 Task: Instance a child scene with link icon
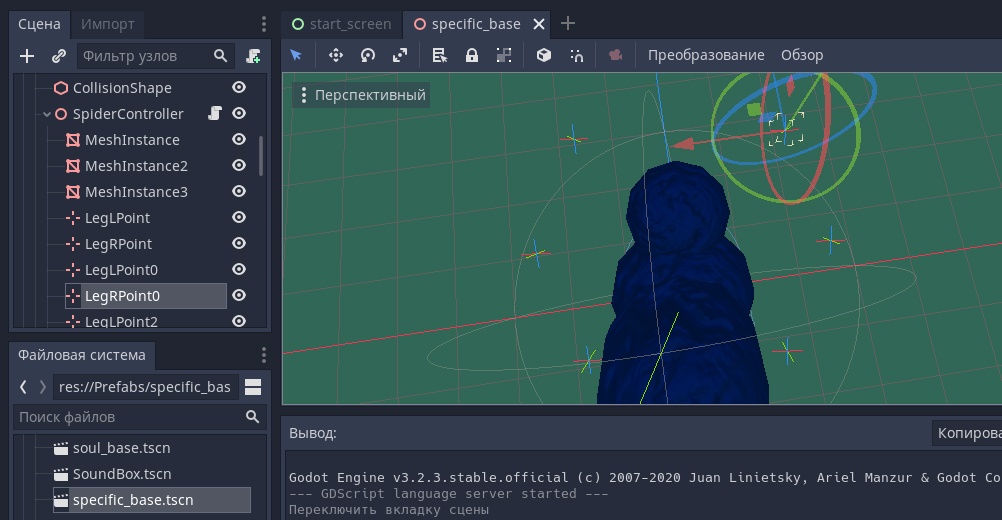click(x=59, y=56)
